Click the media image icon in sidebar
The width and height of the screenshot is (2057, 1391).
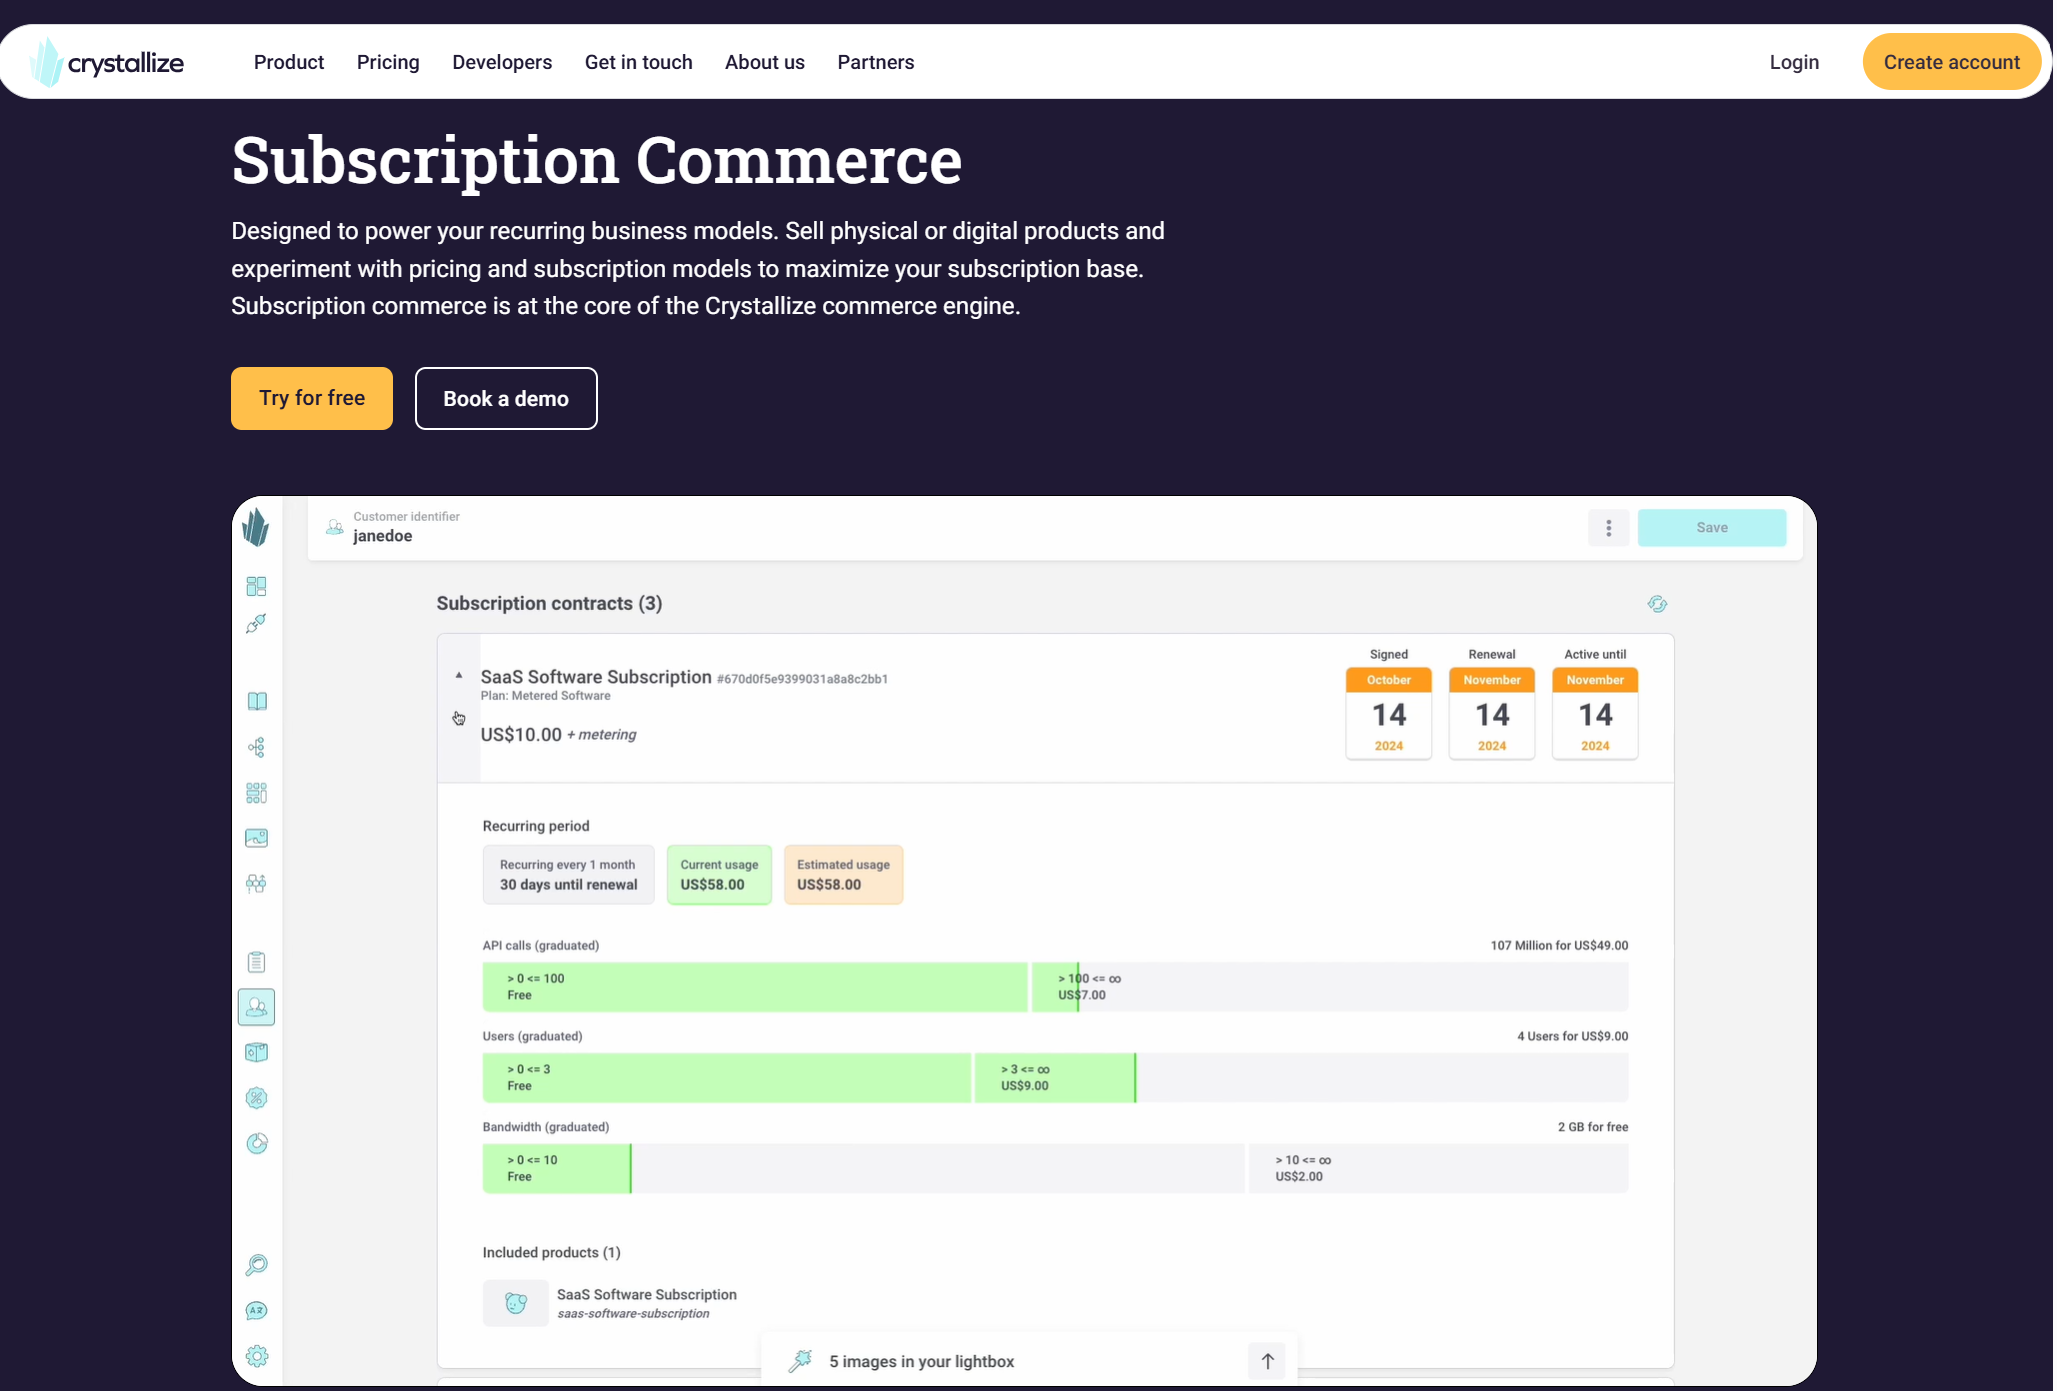257,838
